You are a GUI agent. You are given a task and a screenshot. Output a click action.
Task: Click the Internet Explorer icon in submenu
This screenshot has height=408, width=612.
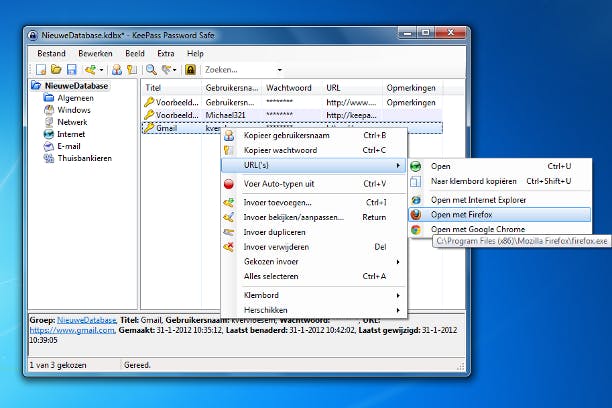coord(416,200)
